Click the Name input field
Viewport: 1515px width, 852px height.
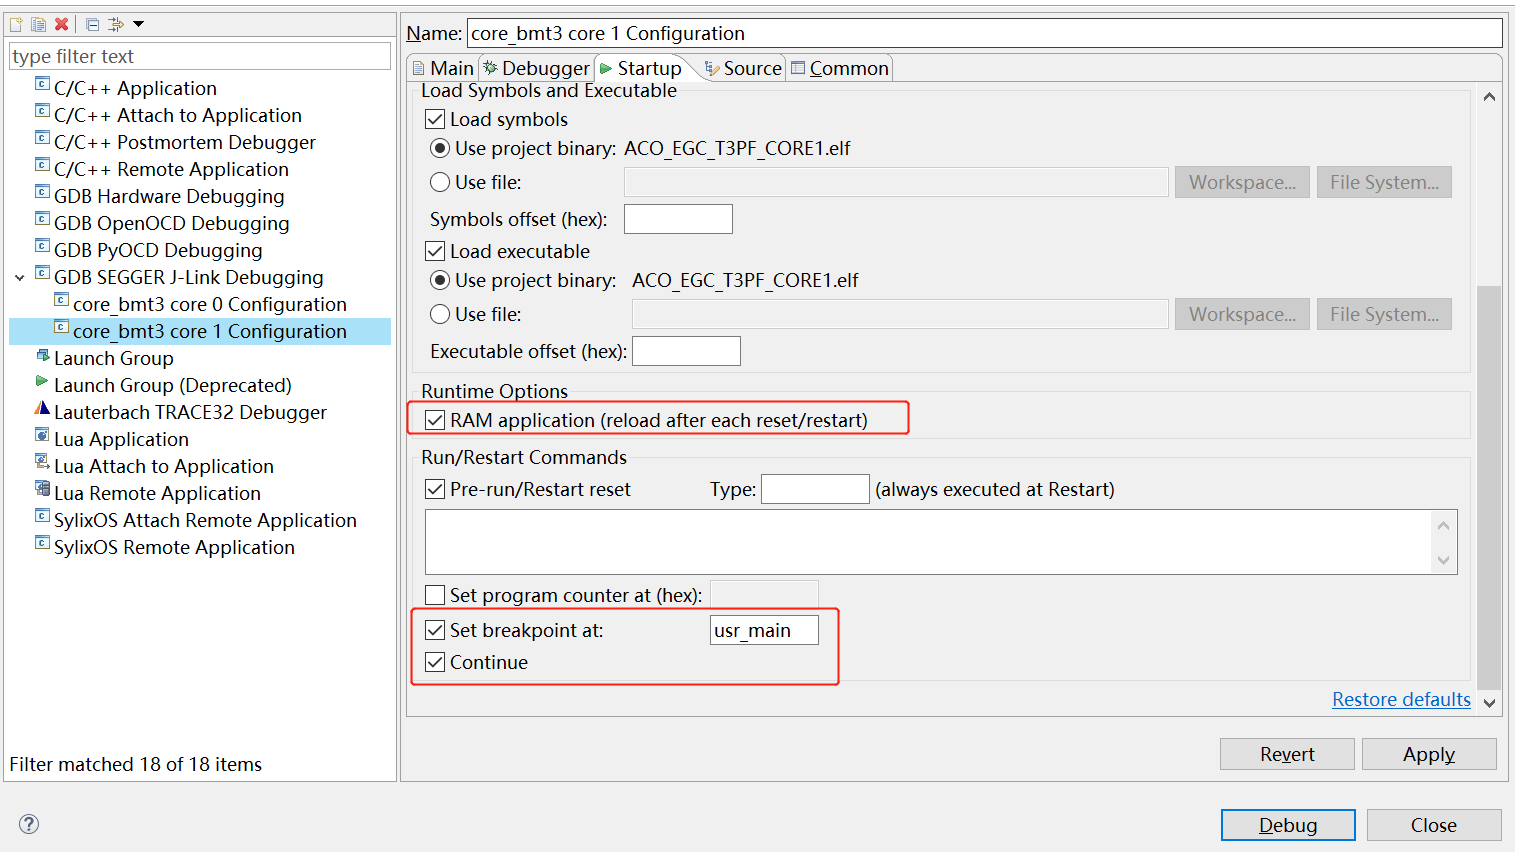point(985,33)
